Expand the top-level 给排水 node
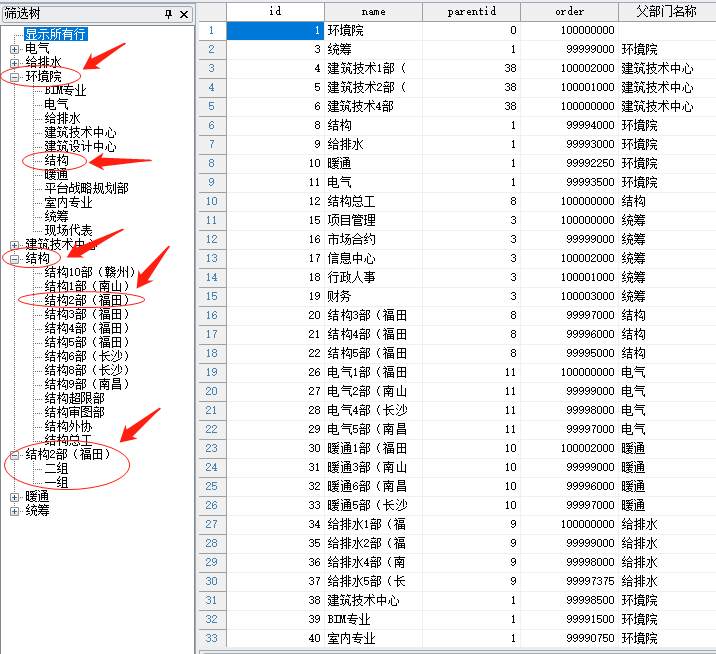 tap(14, 63)
